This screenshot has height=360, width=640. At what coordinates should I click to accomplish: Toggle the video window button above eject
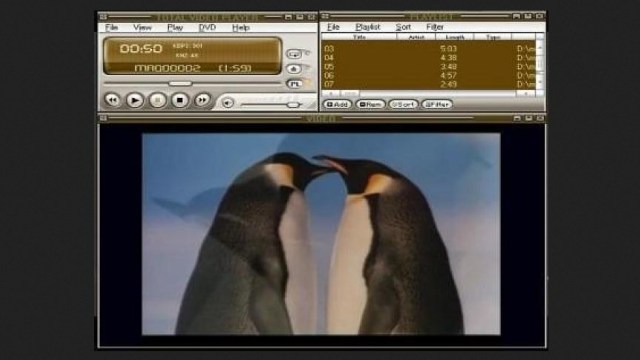(x=294, y=54)
